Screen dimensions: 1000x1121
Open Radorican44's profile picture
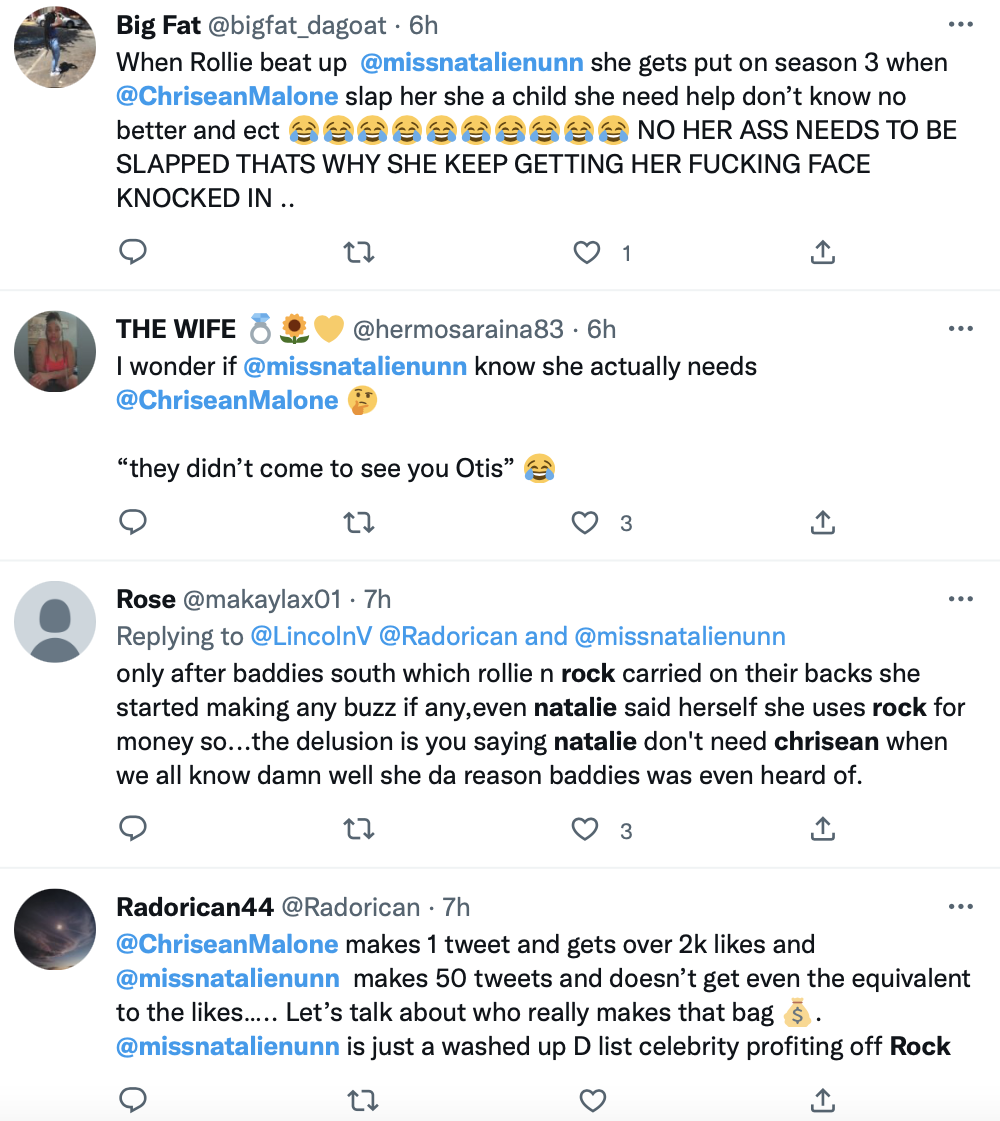55,928
